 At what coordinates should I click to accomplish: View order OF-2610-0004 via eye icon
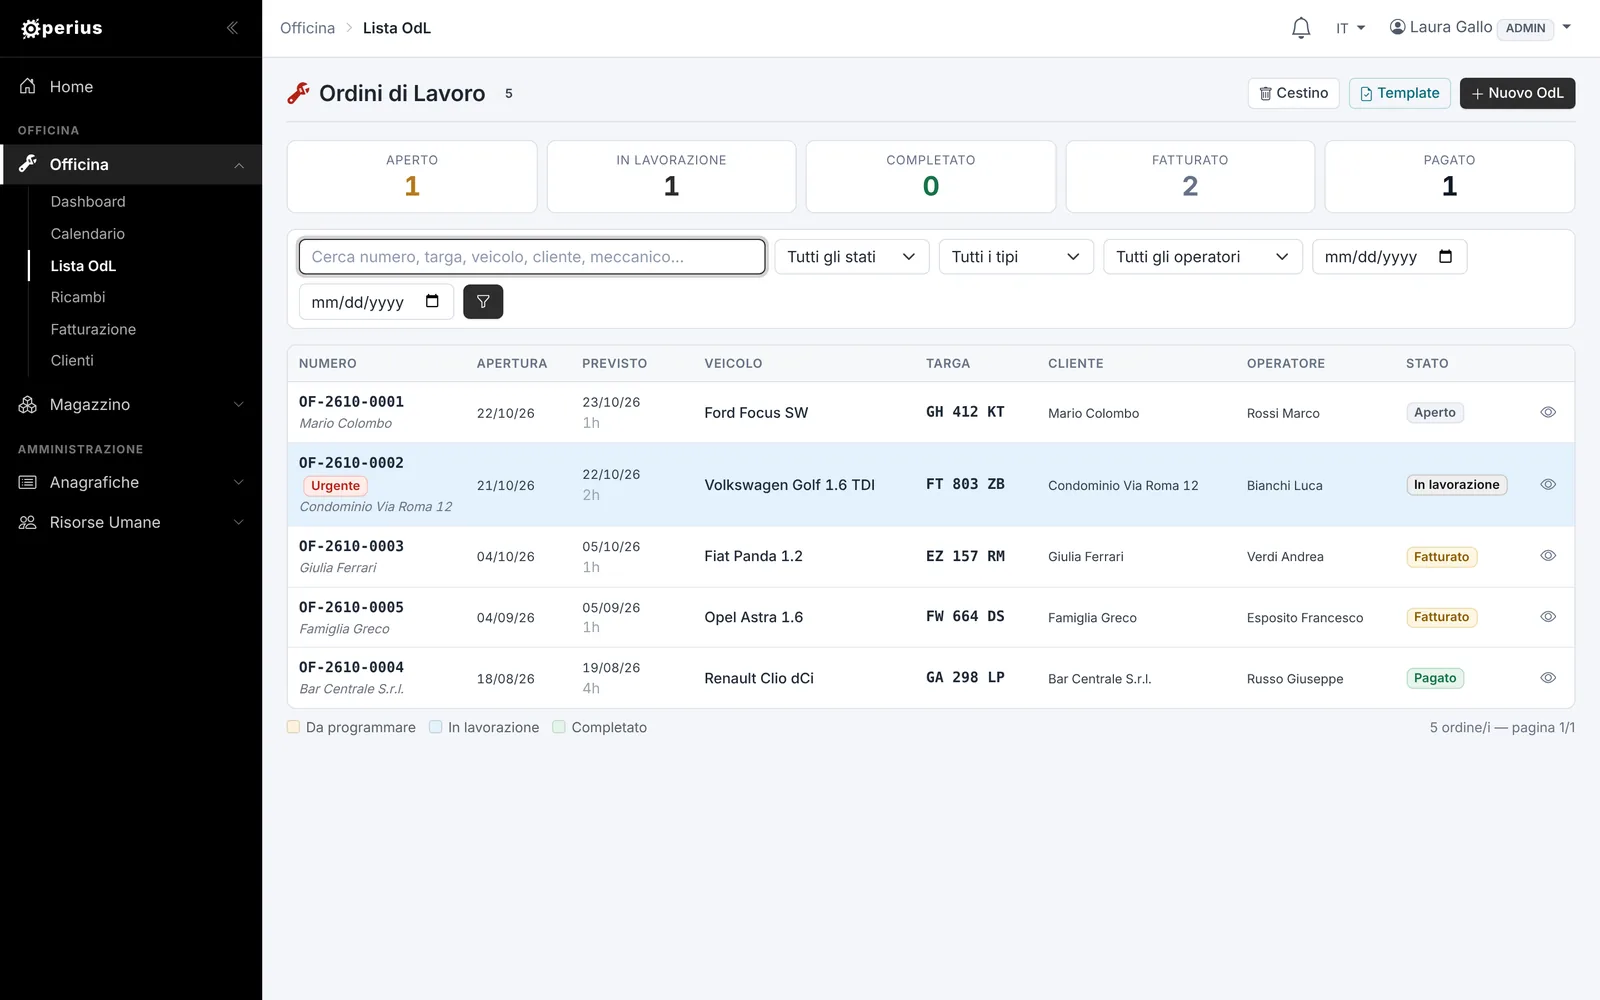click(1548, 678)
